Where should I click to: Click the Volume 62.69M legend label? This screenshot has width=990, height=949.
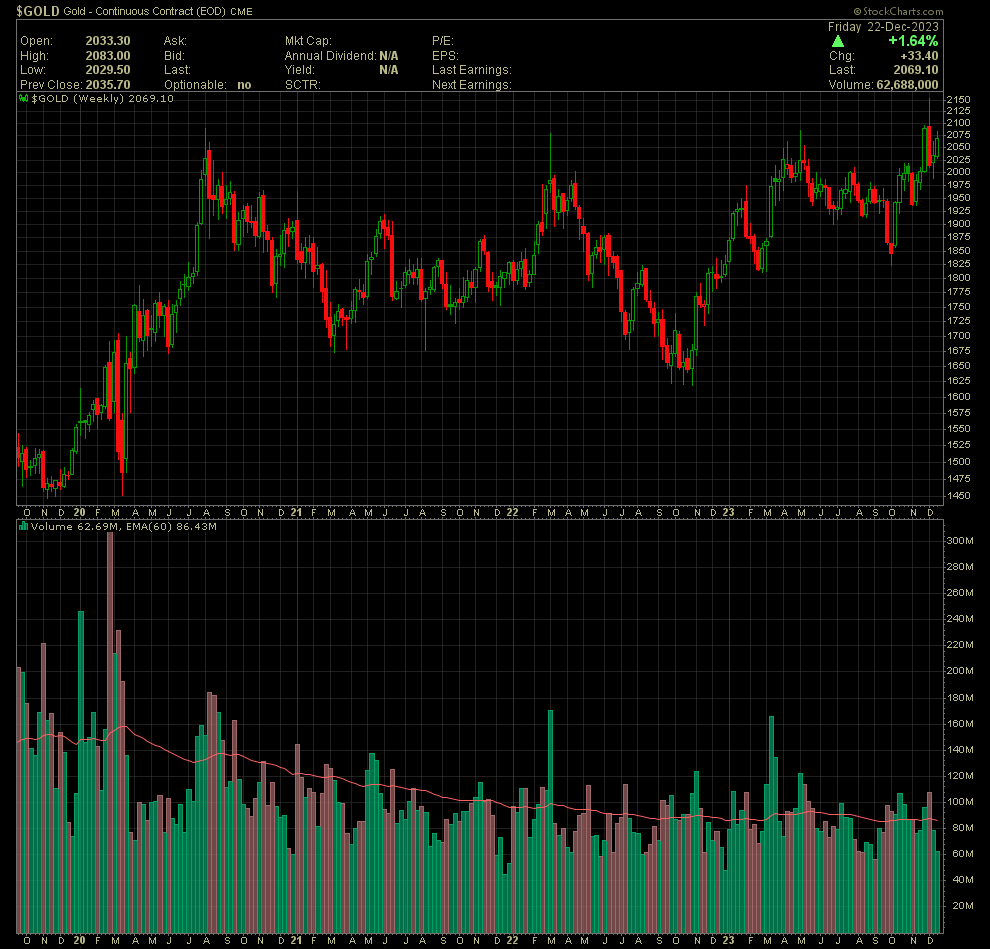[65, 526]
